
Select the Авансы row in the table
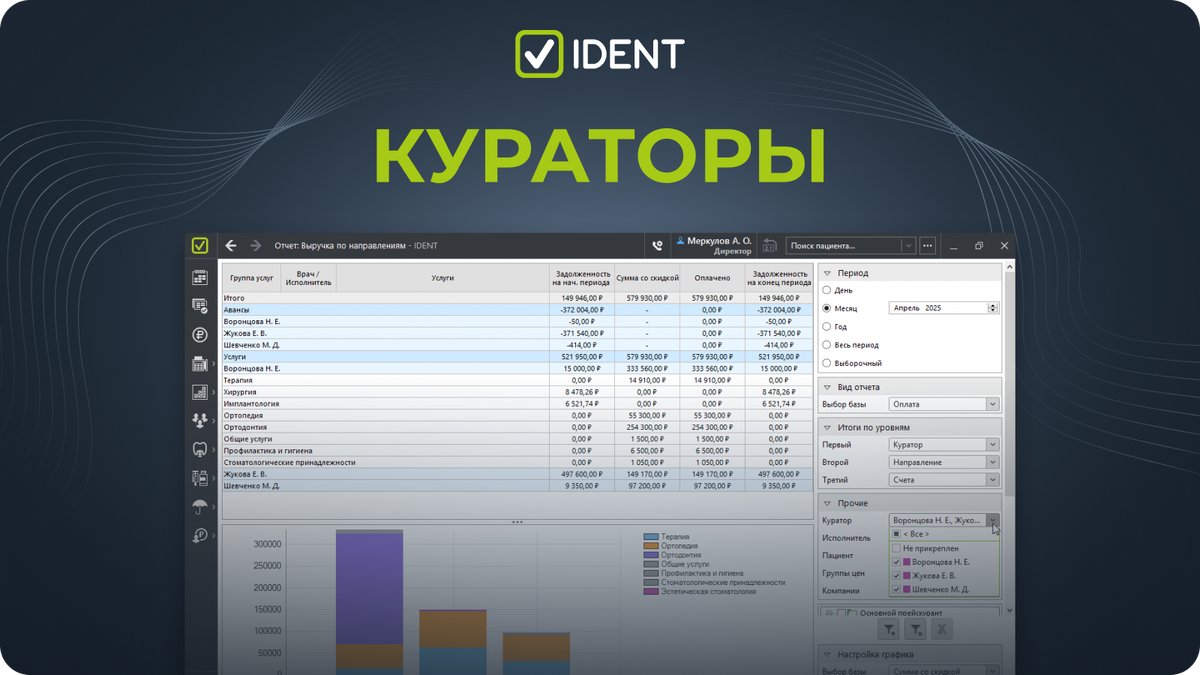pos(517,310)
